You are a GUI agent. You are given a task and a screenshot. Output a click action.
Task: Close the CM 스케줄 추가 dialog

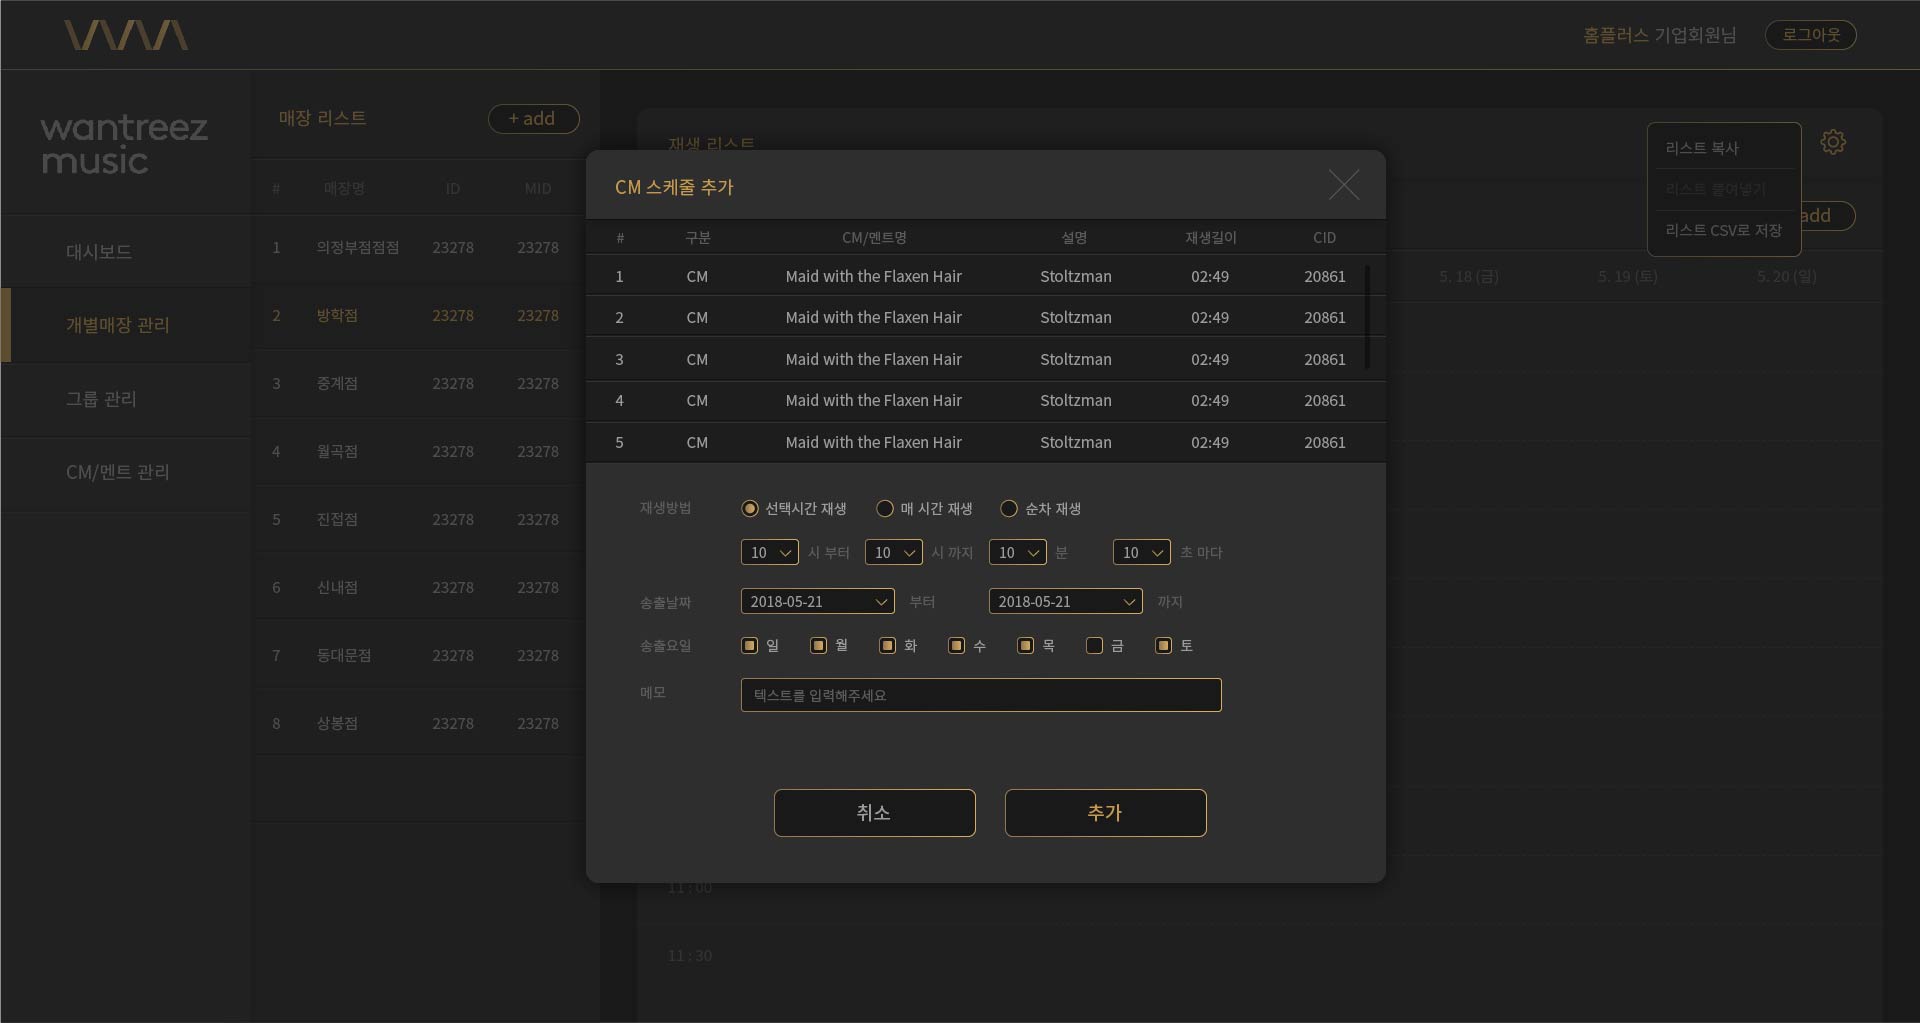coord(1343,185)
